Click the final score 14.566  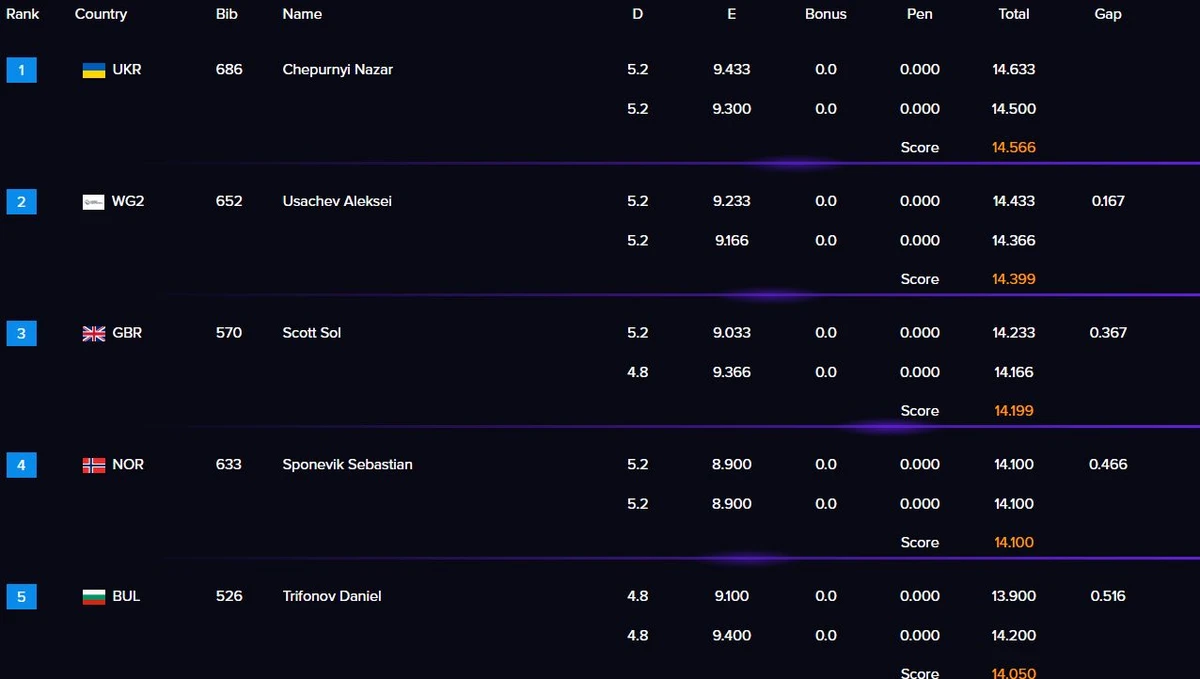pyautogui.click(x=1014, y=147)
